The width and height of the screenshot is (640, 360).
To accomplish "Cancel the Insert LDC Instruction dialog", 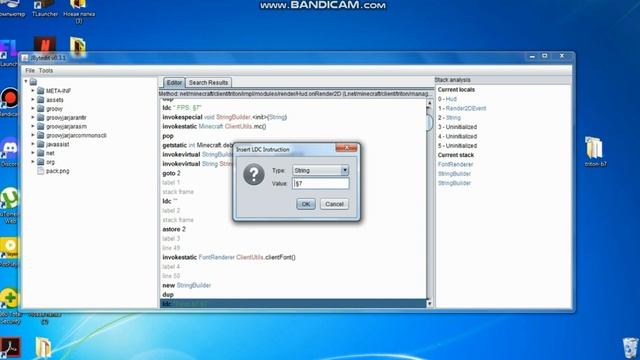I will [x=334, y=204].
